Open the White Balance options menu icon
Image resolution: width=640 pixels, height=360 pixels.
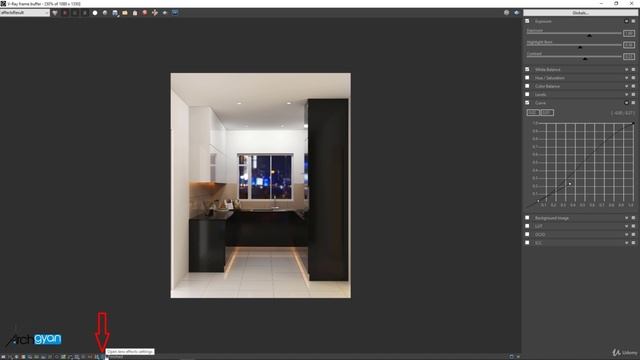coord(633,69)
